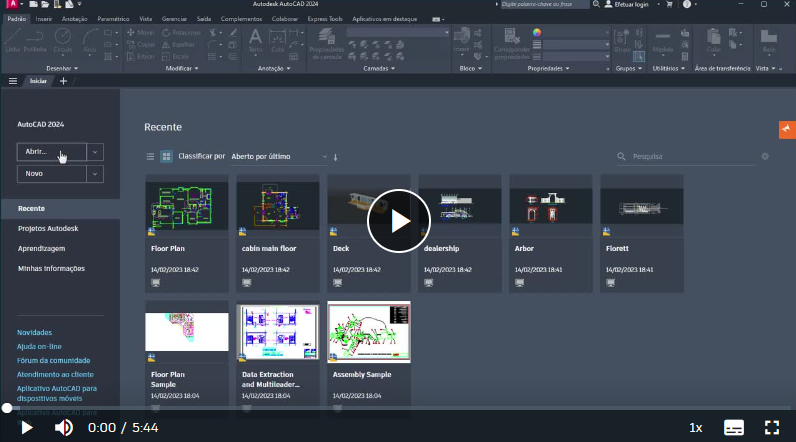Open the object color wheel swatch
This screenshot has width=796, height=442.
537,32
